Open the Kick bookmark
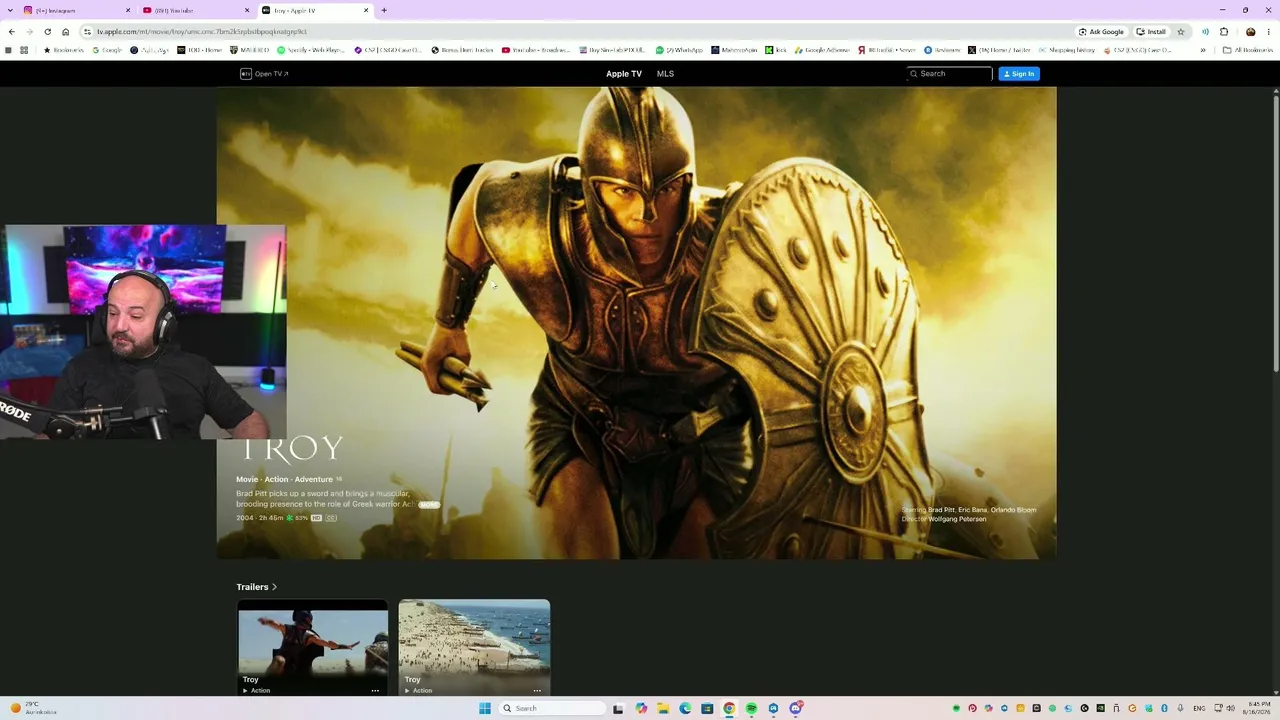Image resolution: width=1280 pixels, height=720 pixels. (777, 50)
